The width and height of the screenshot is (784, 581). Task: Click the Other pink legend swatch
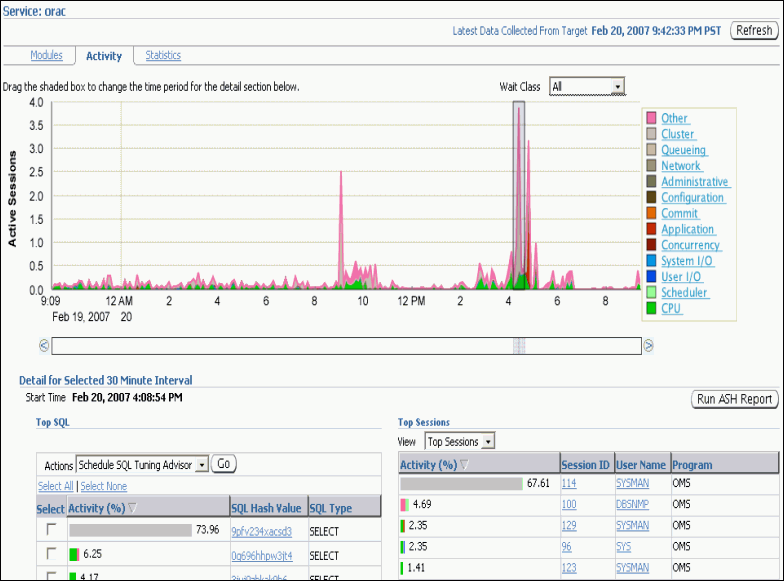[651, 118]
